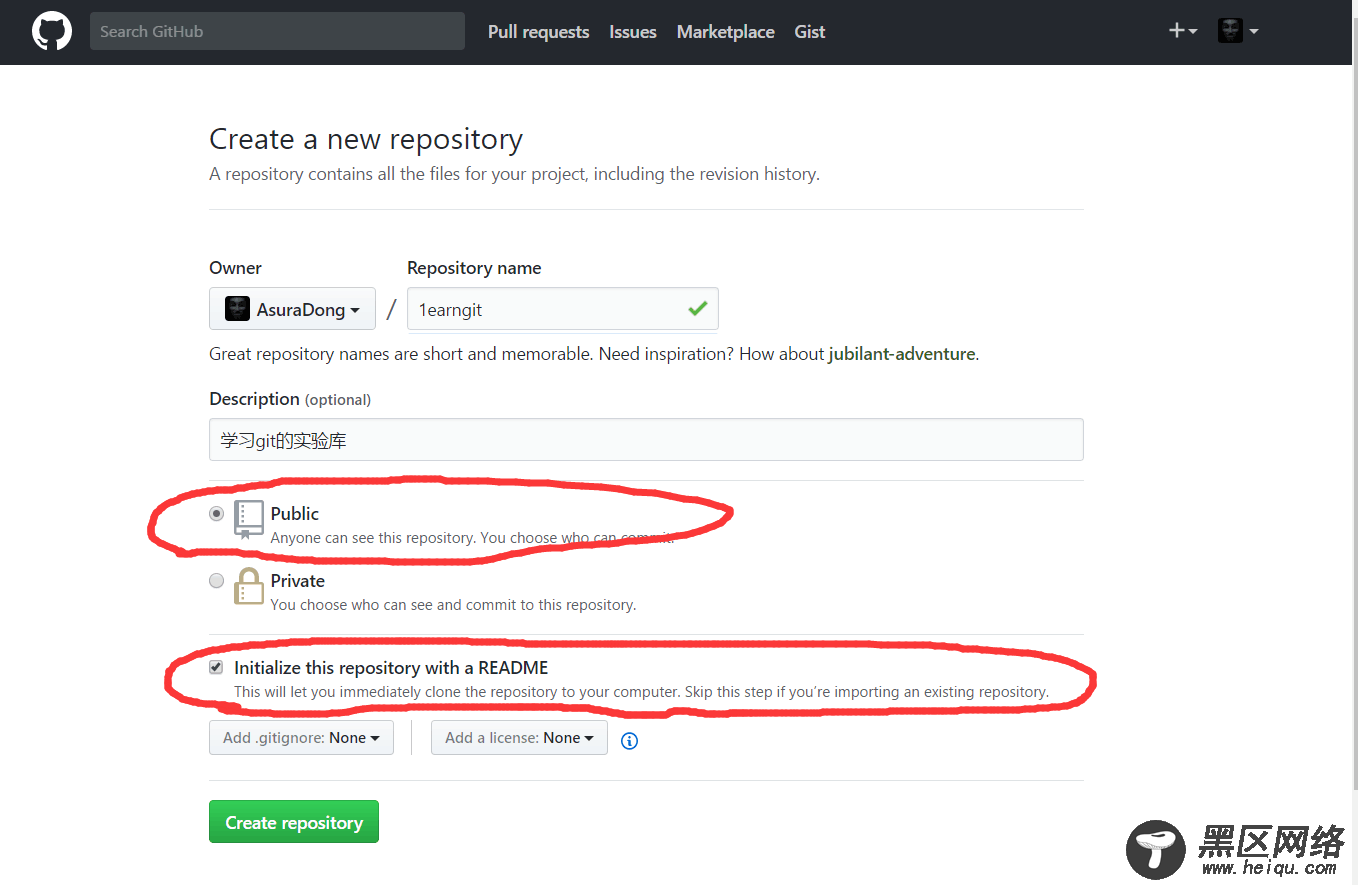Screen dimensions: 1358x885
Task: Open Issues in top navigation
Action: pyautogui.click(x=633, y=32)
